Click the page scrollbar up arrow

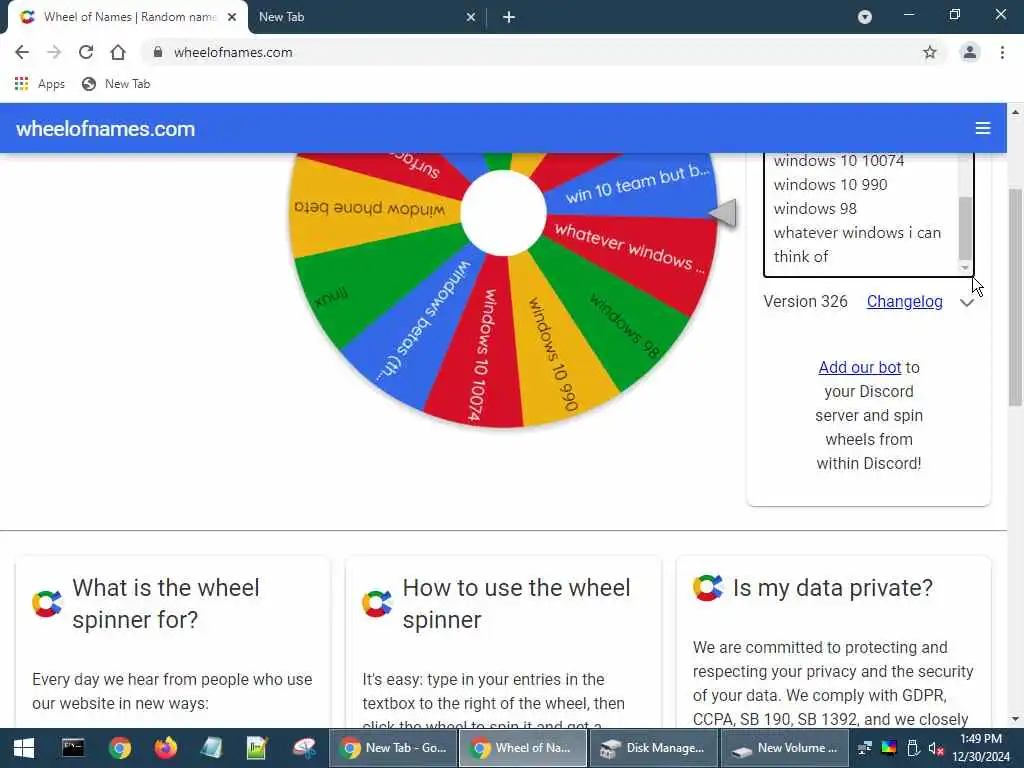(x=1015, y=112)
